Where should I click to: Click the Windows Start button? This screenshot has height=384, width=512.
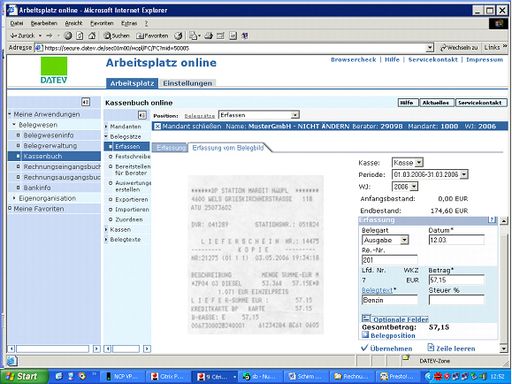pyautogui.click(x=23, y=376)
